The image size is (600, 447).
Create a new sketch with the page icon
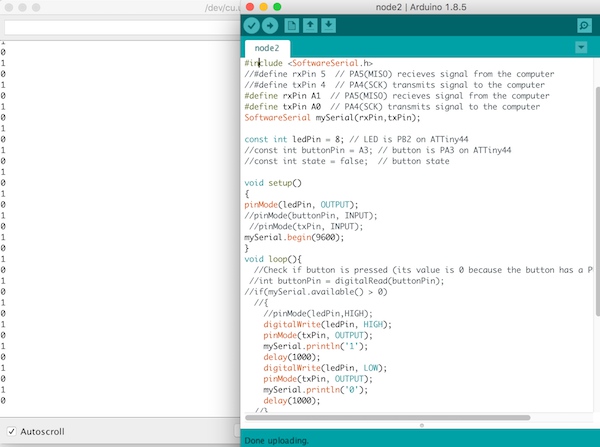292,26
